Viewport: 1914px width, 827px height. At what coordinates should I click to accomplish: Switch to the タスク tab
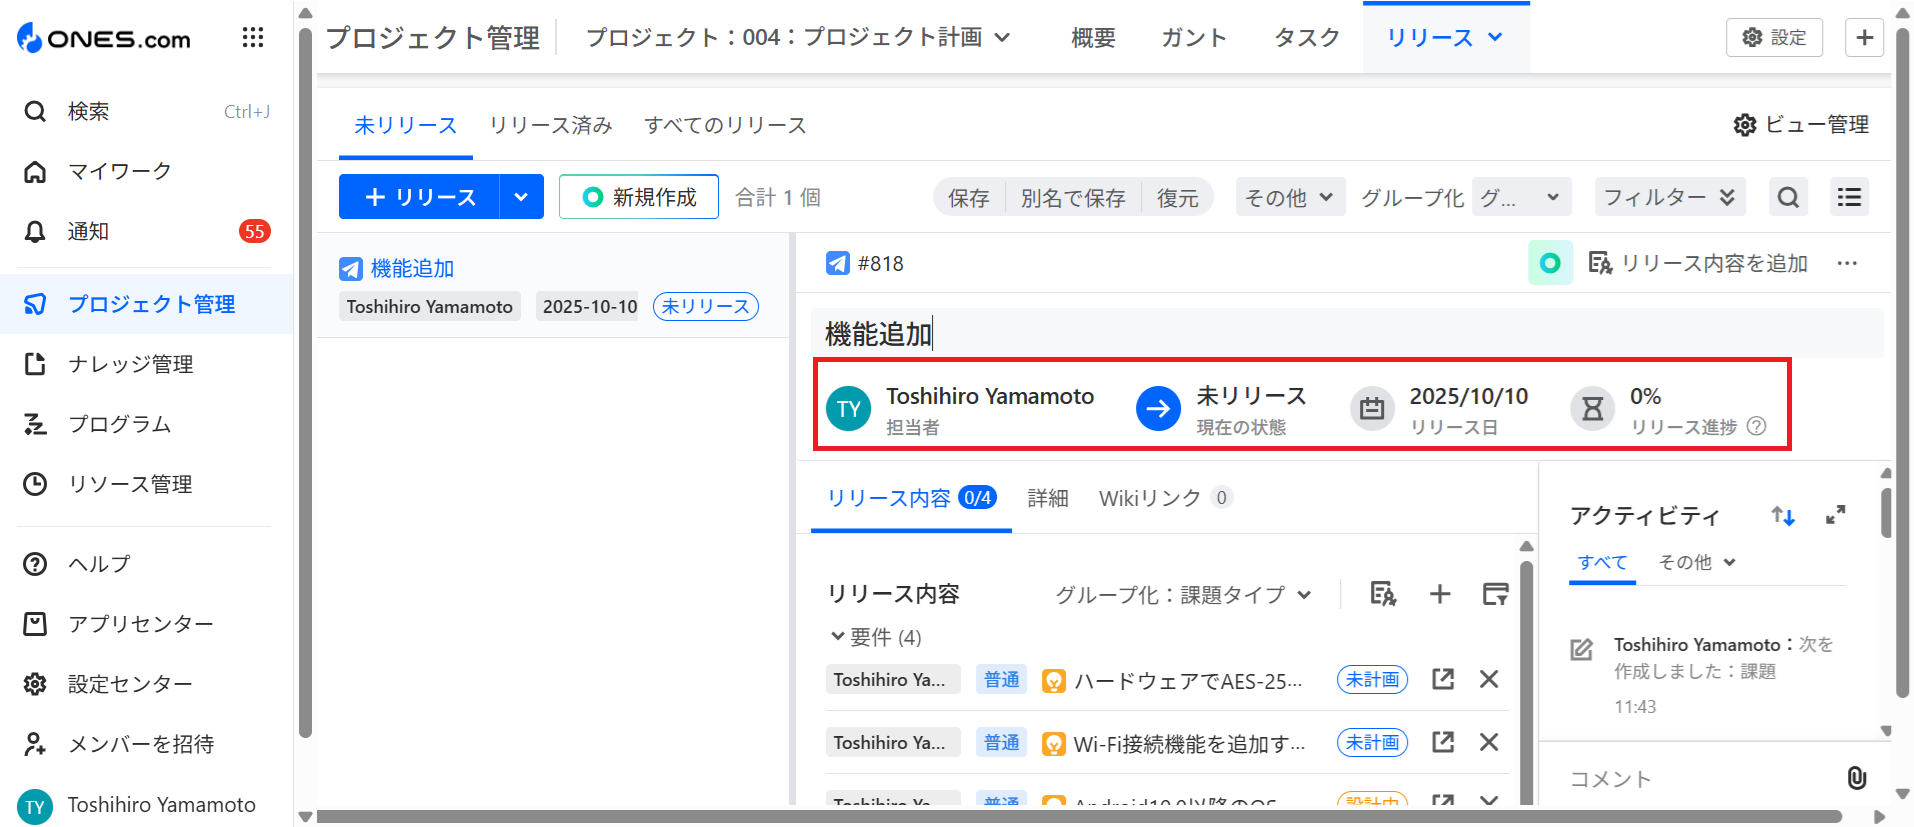click(1307, 38)
